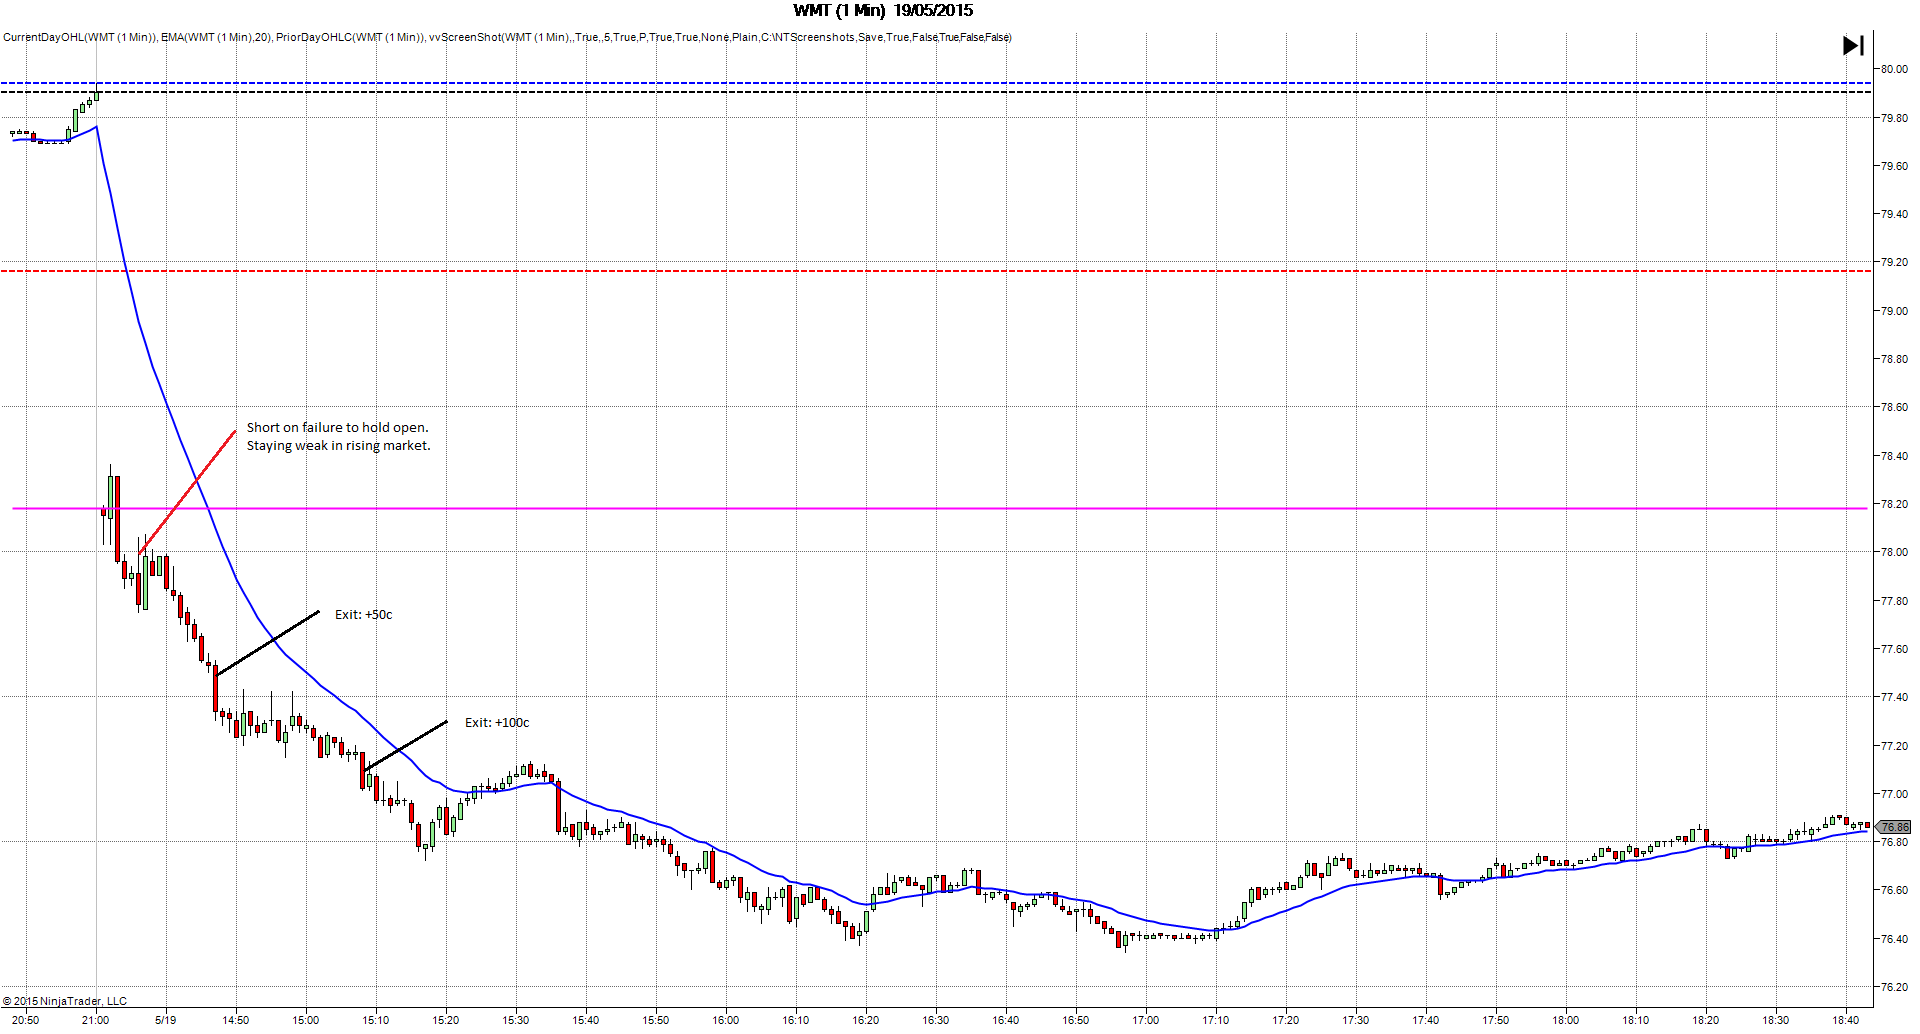The height and width of the screenshot is (1034, 1920).
Task: Click the 78.20 price axis label
Action: click(1894, 504)
